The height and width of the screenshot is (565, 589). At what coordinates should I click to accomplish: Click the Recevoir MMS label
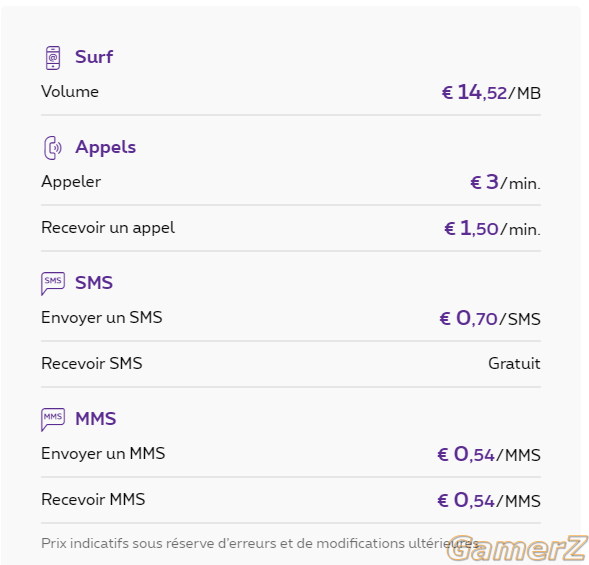coord(93,500)
